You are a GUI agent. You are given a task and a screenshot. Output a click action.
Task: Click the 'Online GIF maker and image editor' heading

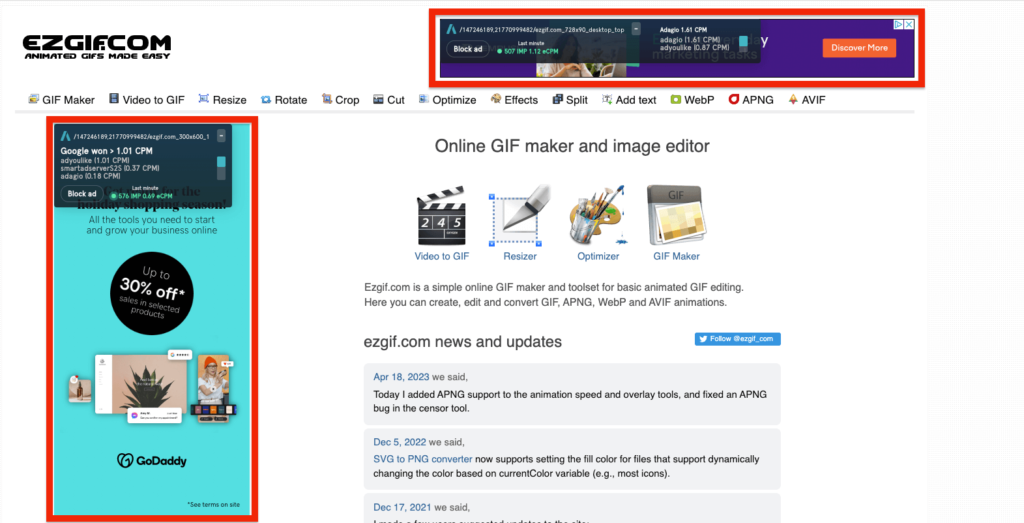572,146
